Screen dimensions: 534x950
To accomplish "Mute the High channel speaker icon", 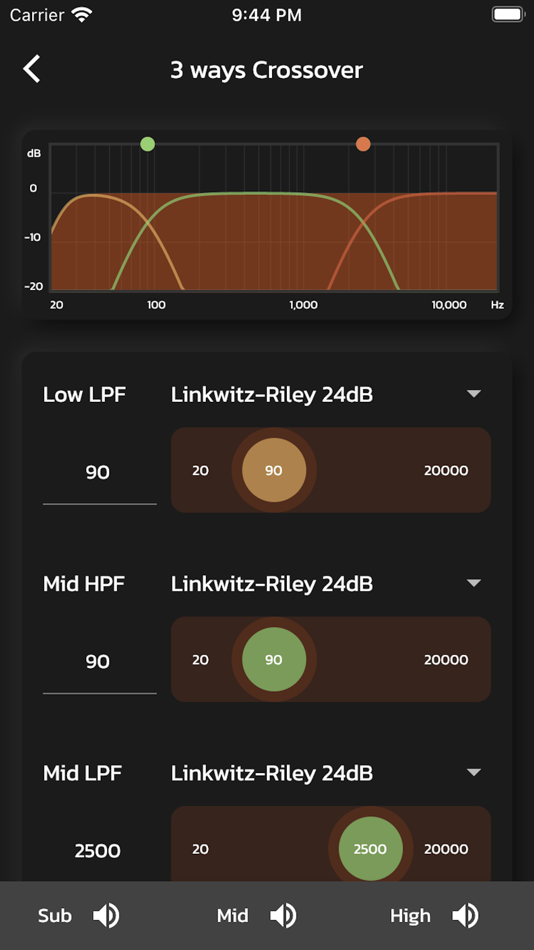I will point(465,915).
